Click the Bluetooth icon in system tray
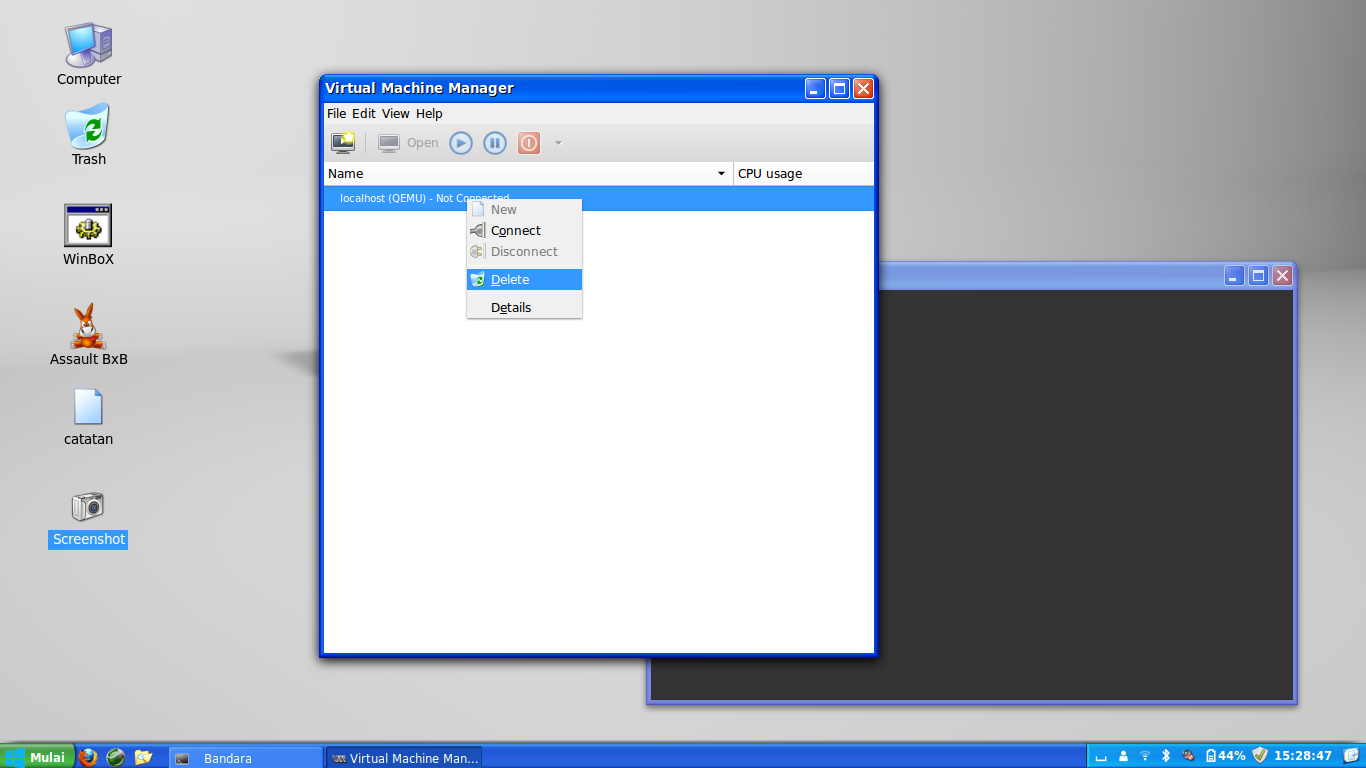The height and width of the screenshot is (768, 1366). 1166,757
